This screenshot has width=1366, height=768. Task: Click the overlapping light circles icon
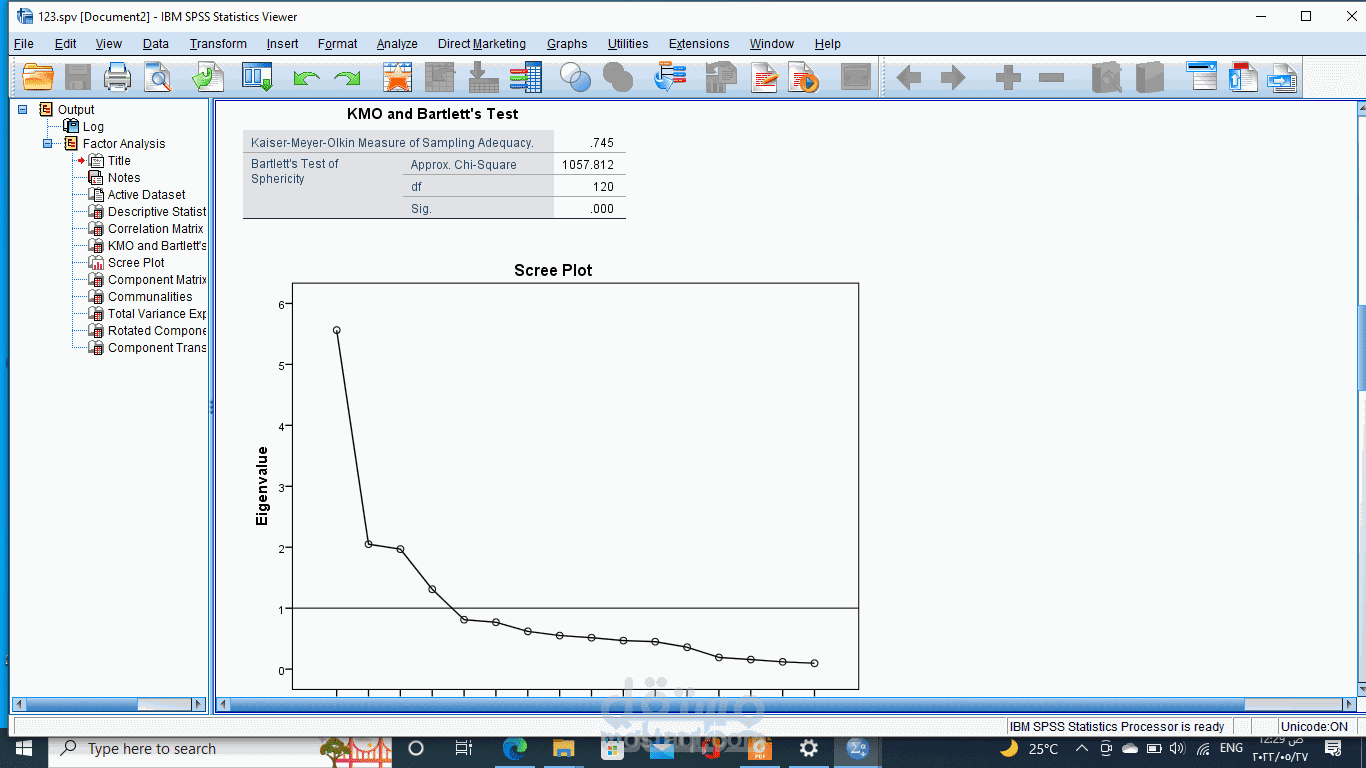pyautogui.click(x=576, y=77)
